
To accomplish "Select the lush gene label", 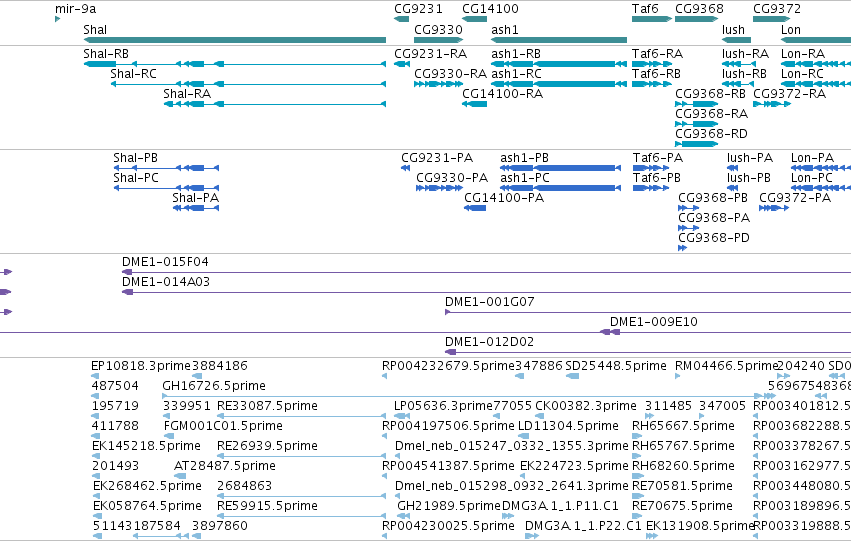I will (x=733, y=30).
